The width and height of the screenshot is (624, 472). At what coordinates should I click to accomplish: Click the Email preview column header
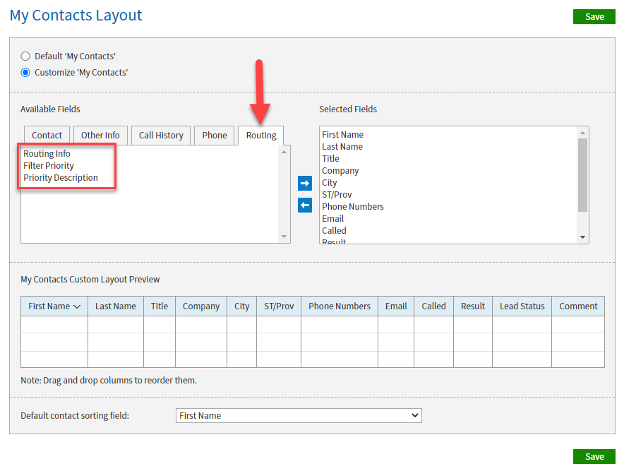pos(396,306)
